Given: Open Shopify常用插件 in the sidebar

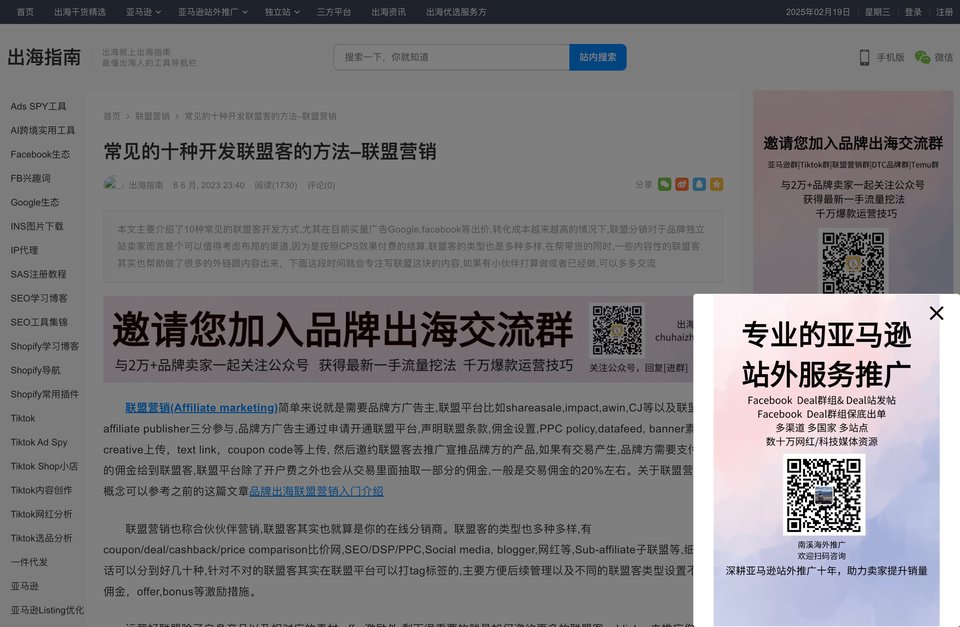Looking at the screenshot, I should coord(45,394).
